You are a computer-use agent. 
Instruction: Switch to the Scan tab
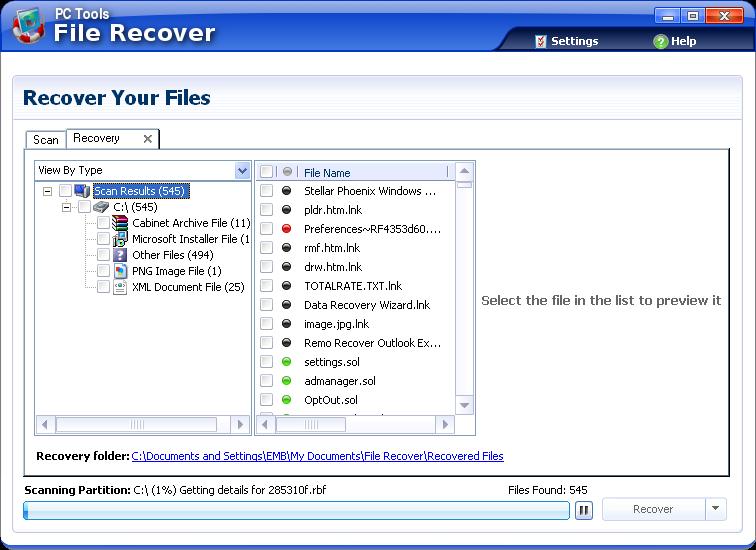click(46, 140)
